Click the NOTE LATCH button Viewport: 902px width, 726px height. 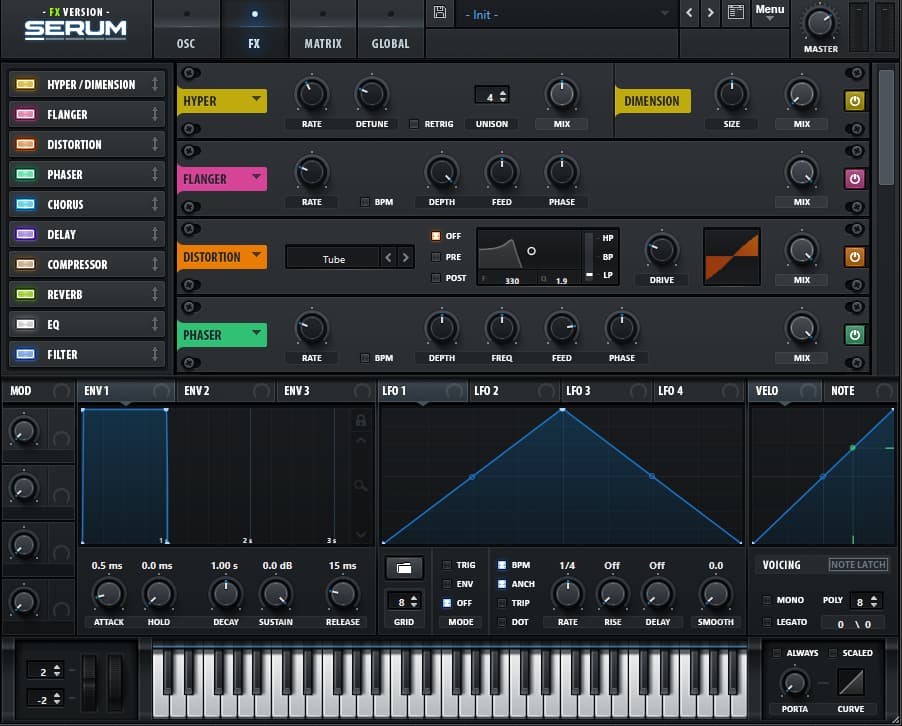pyautogui.click(x=858, y=565)
